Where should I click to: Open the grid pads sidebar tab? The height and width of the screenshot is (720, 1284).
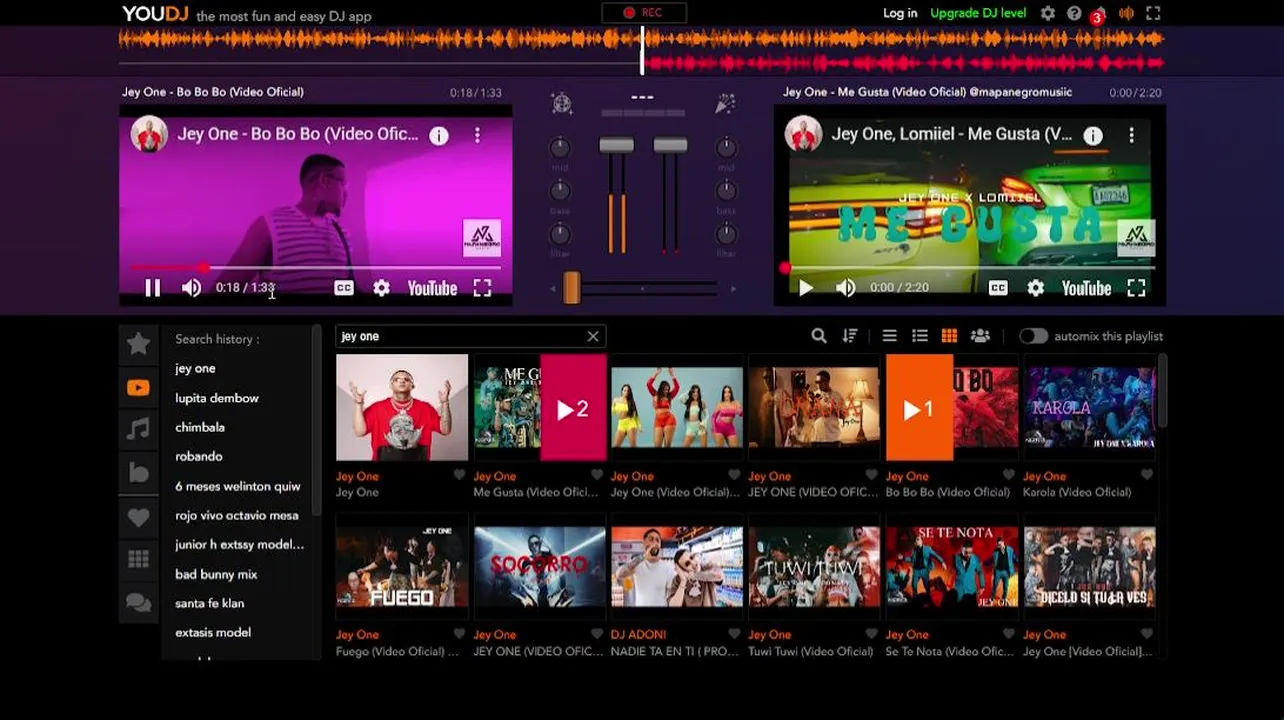point(139,560)
